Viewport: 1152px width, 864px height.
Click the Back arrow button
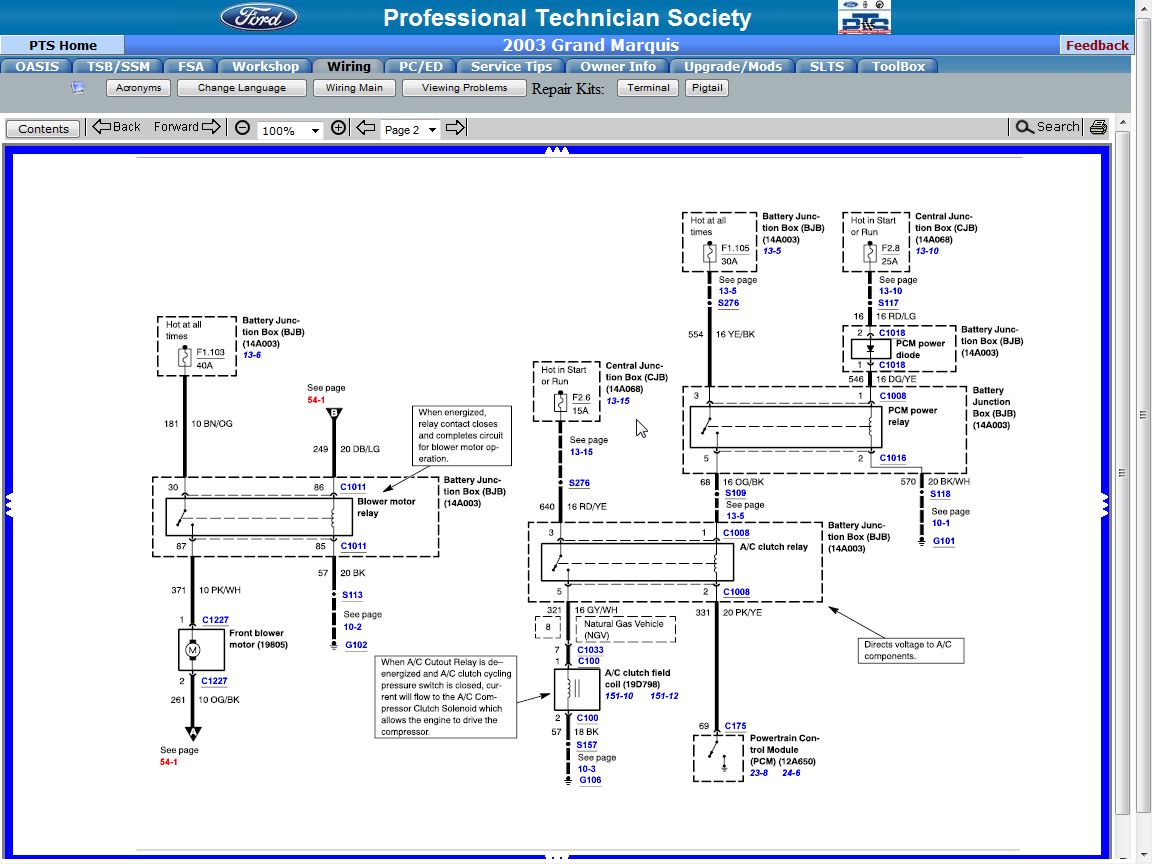116,127
